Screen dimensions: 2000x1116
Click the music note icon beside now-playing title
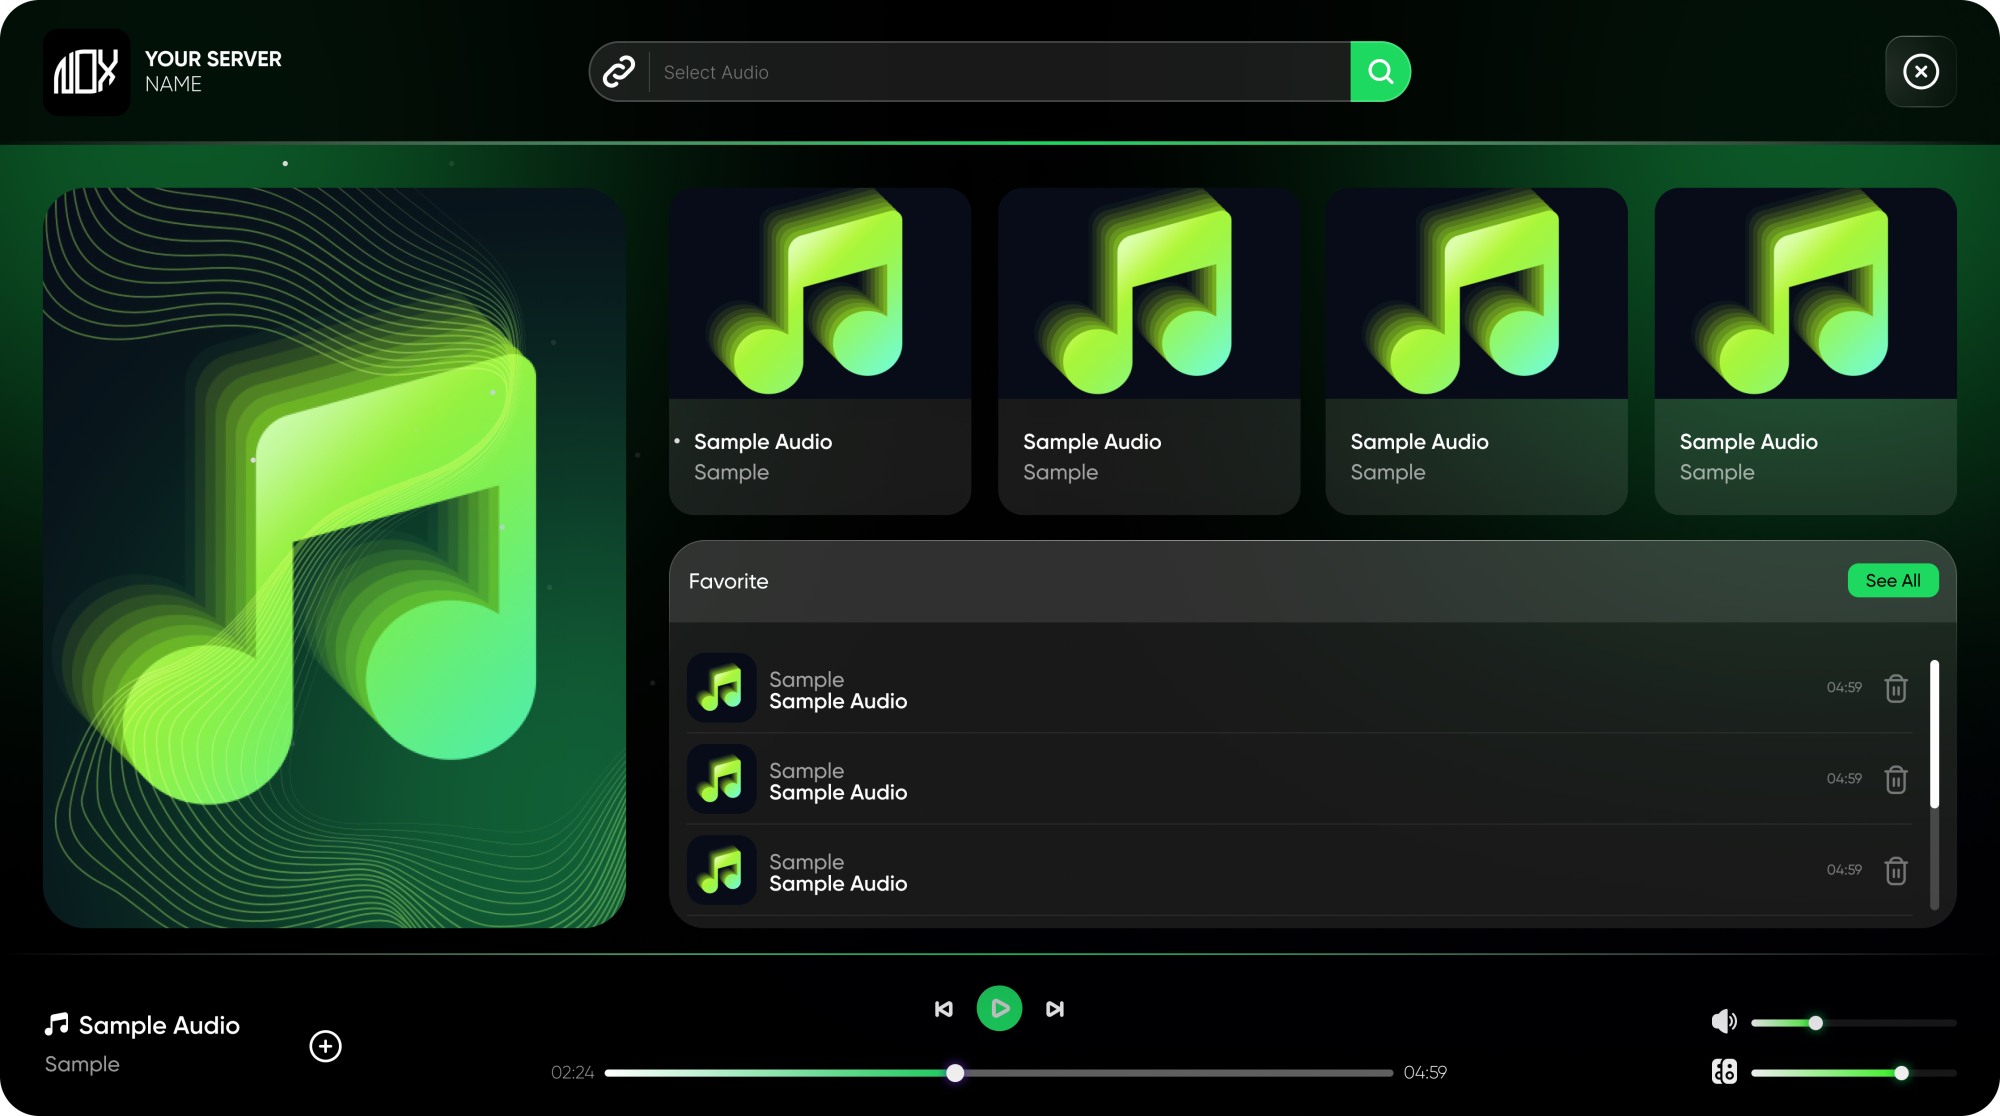[x=57, y=1024]
